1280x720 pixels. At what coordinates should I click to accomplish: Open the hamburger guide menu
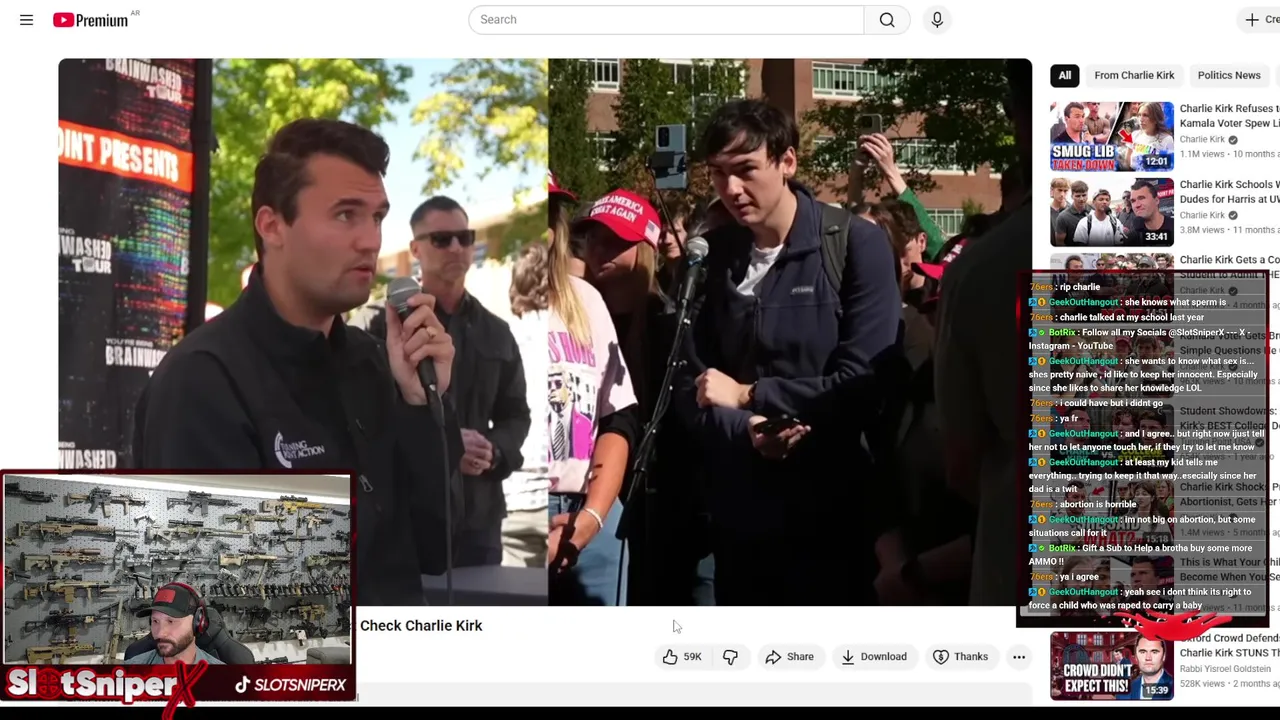pos(27,19)
